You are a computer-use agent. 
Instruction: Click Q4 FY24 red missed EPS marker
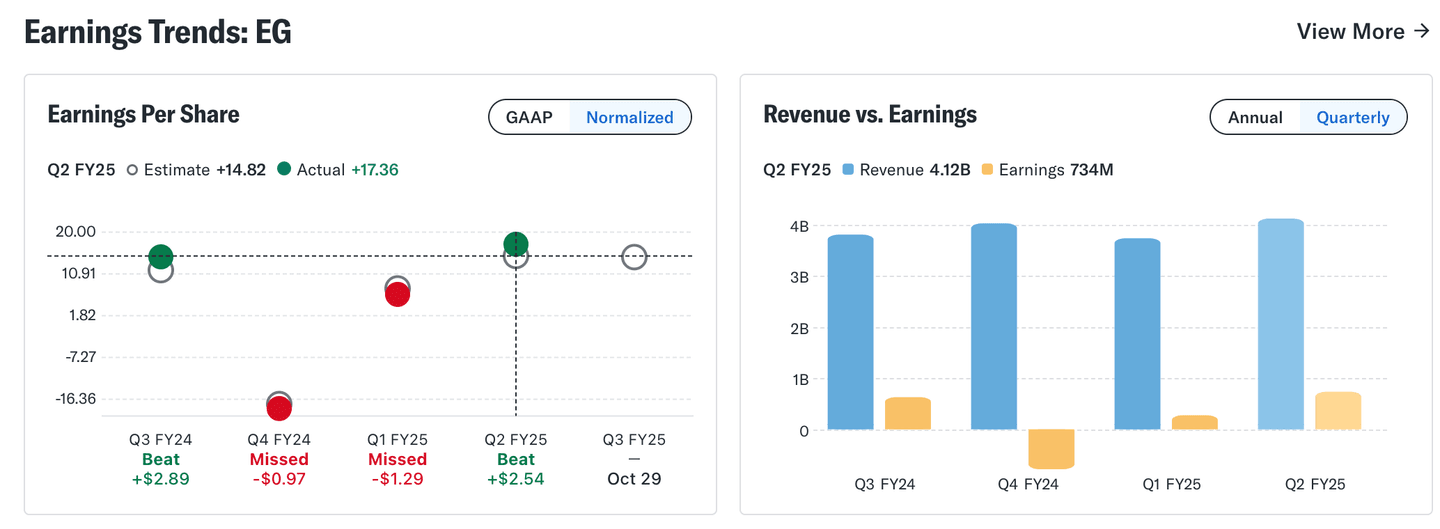click(279, 408)
